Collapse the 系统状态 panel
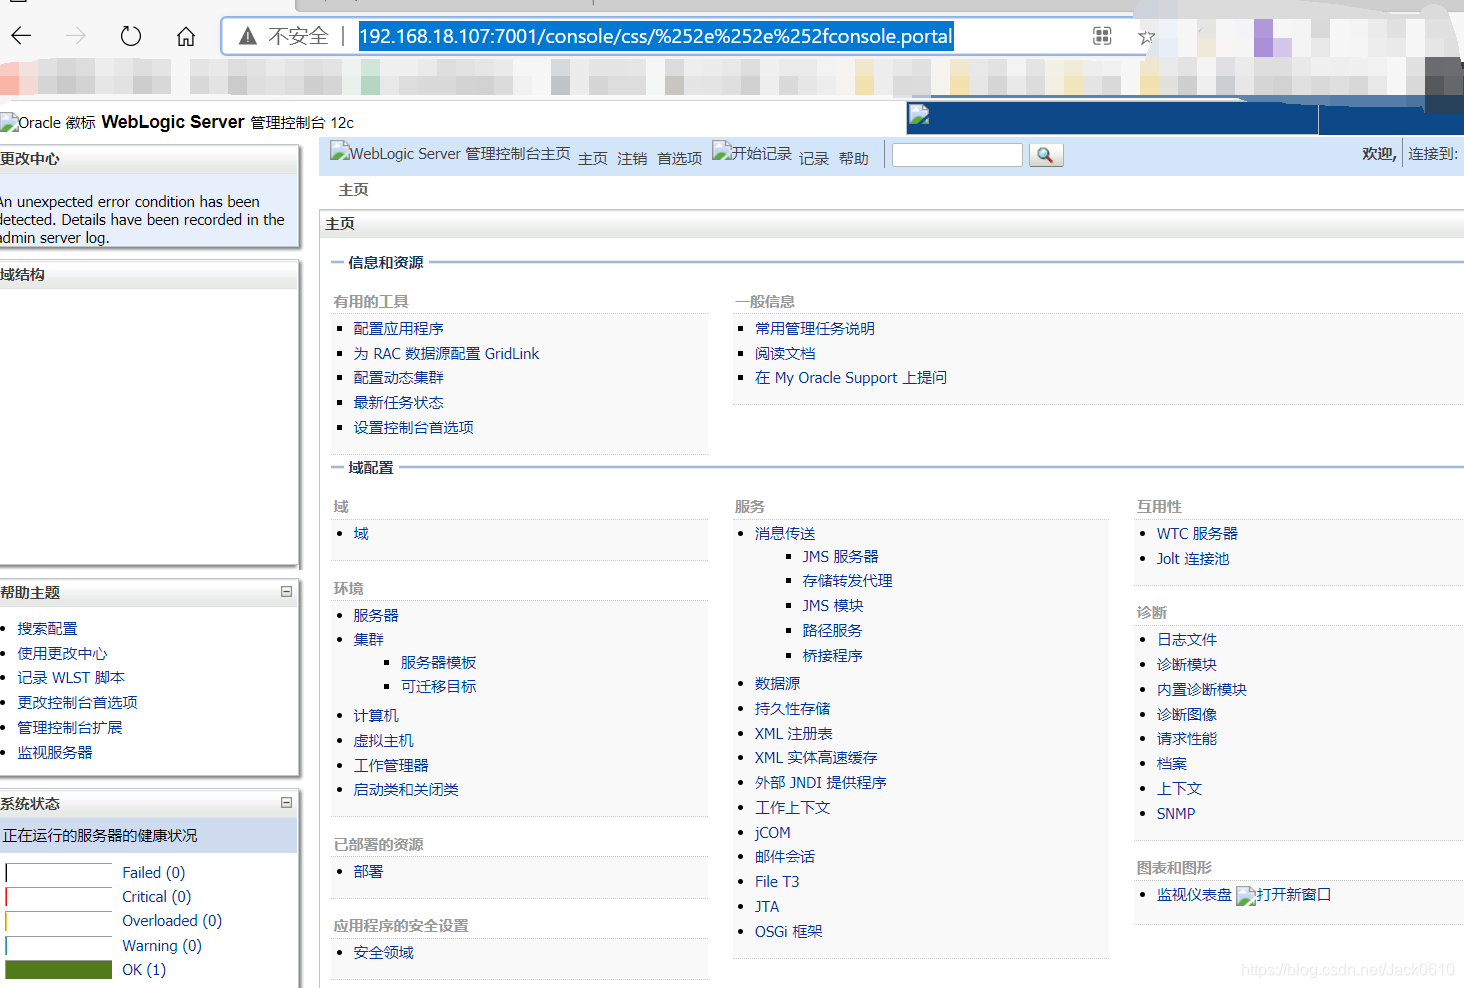 pyautogui.click(x=286, y=803)
